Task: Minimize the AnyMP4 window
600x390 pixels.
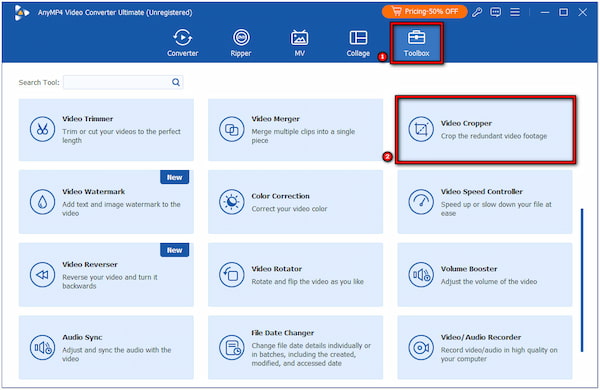Action: pos(545,12)
